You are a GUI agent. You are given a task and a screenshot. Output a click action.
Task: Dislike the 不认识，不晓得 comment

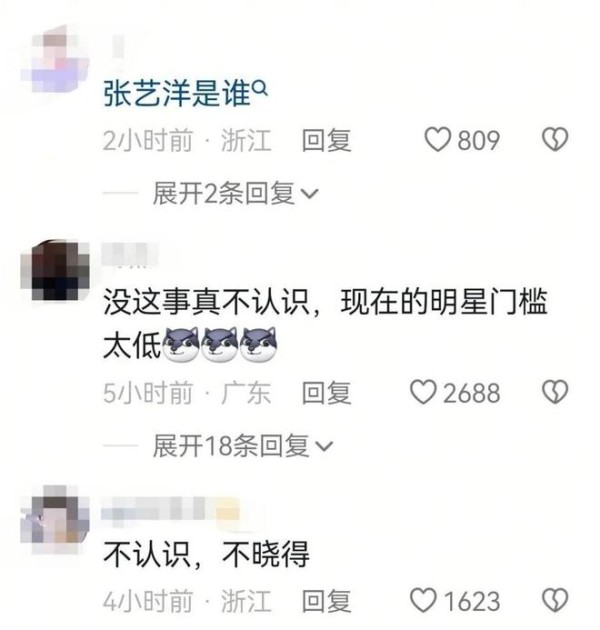(555, 600)
